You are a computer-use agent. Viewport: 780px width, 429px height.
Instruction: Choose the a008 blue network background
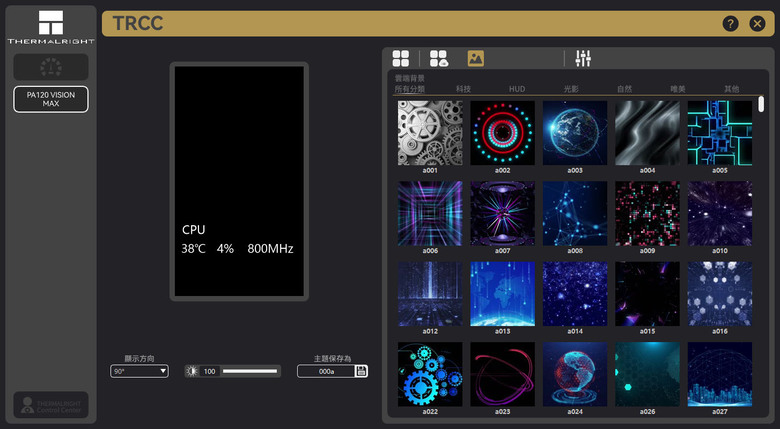click(575, 214)
